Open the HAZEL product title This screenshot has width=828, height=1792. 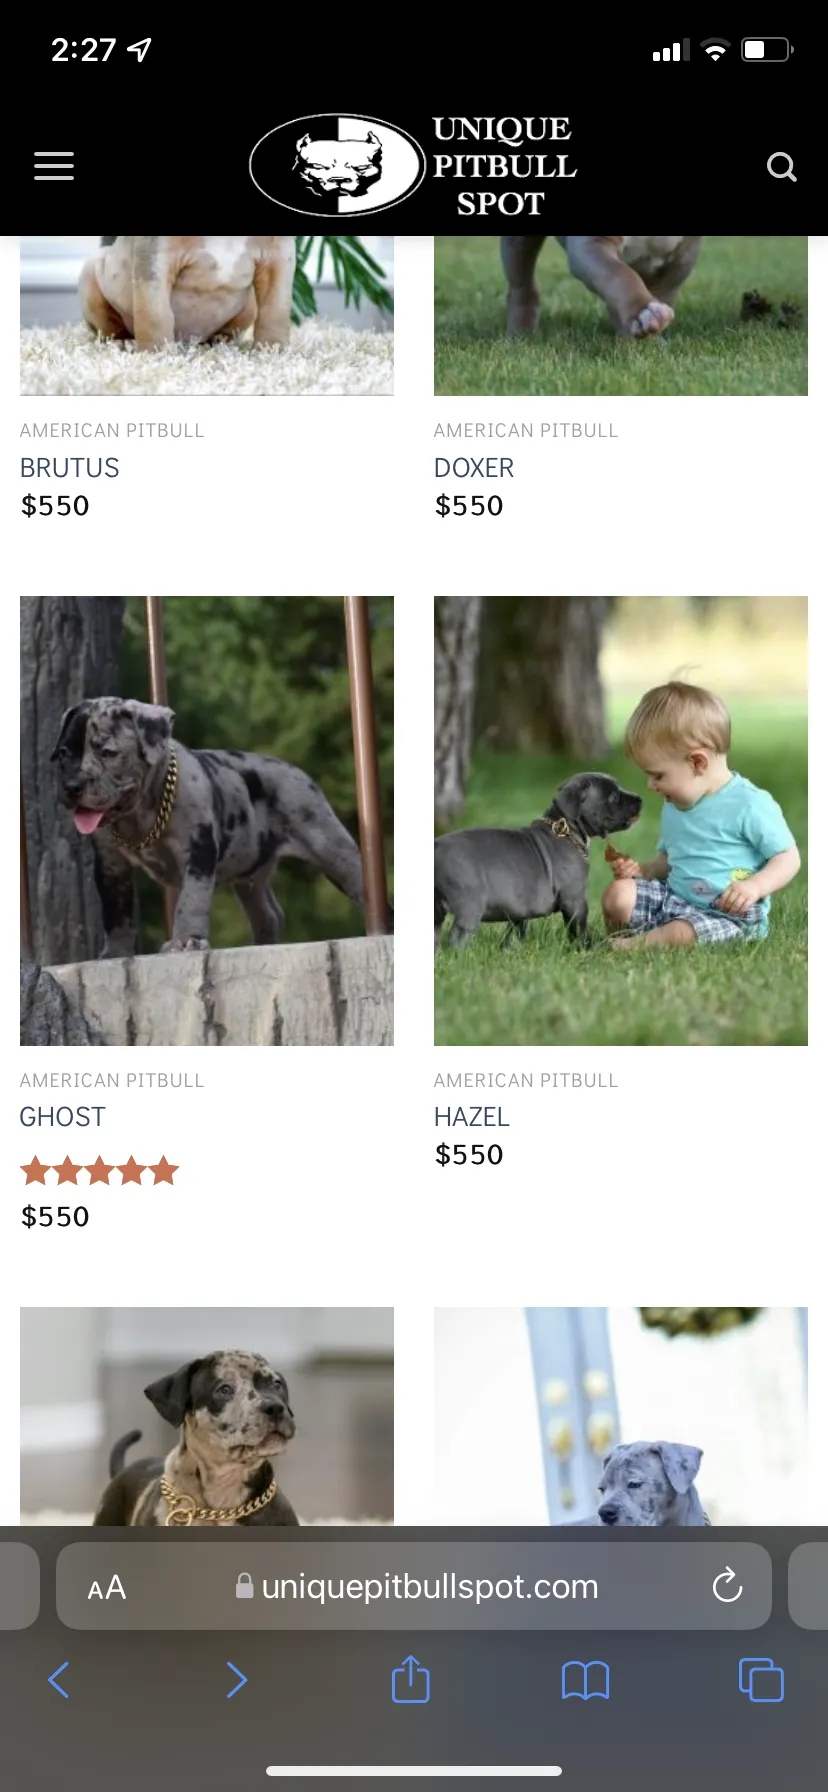[472, 1117]
